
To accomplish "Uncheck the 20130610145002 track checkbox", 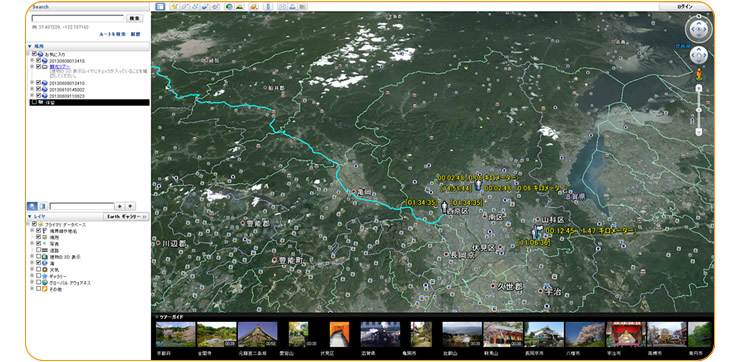I will [39, 89].
